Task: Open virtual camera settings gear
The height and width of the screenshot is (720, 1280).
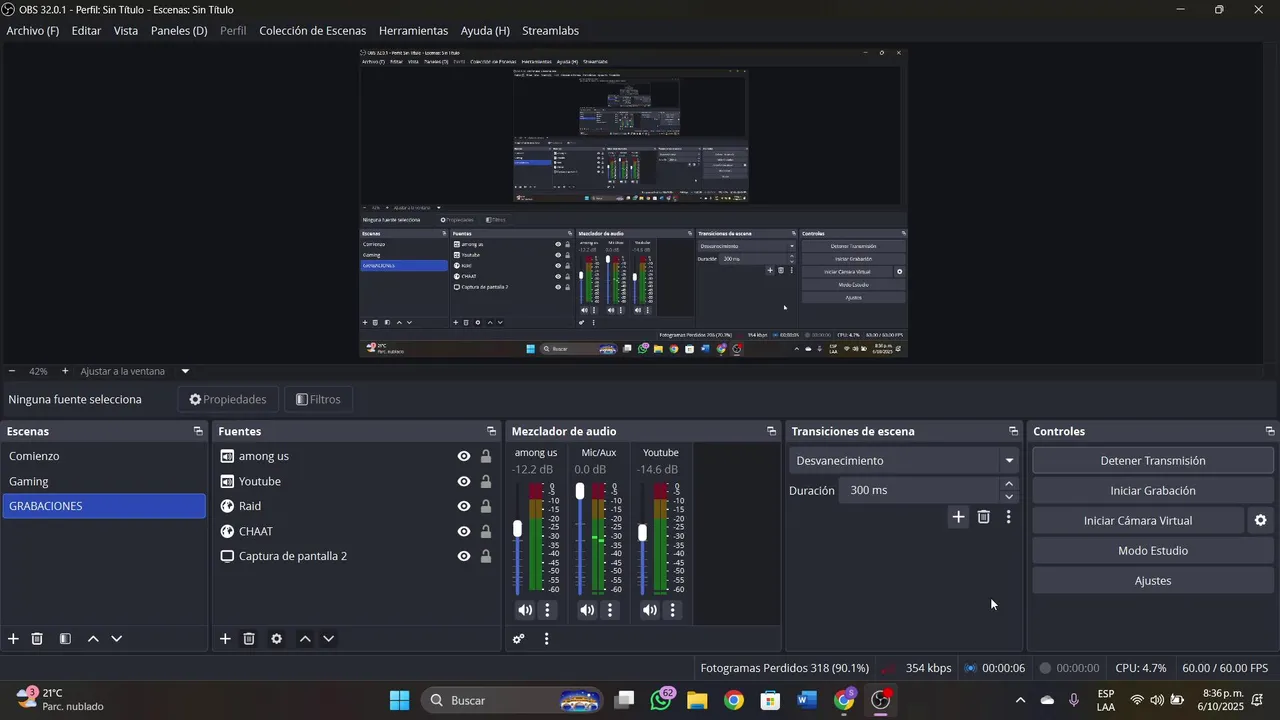Action: click(x=1260, y=520)
